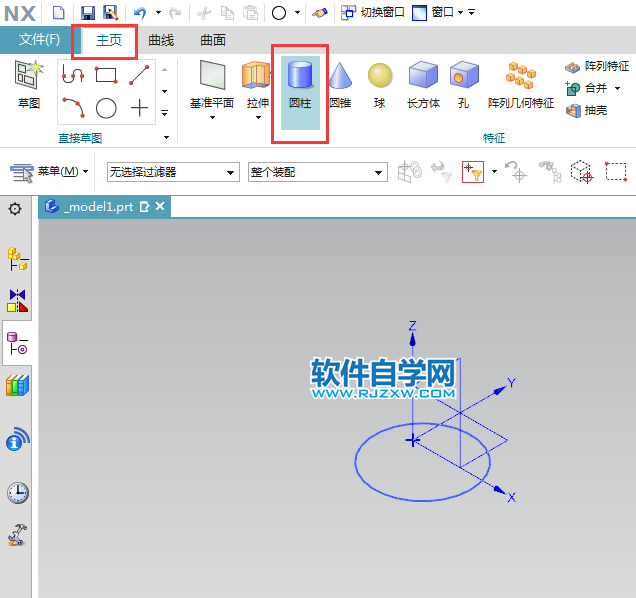Open the 菜单(M) menu
Screen dimensions: 636x598
click(x=50, y=172)
